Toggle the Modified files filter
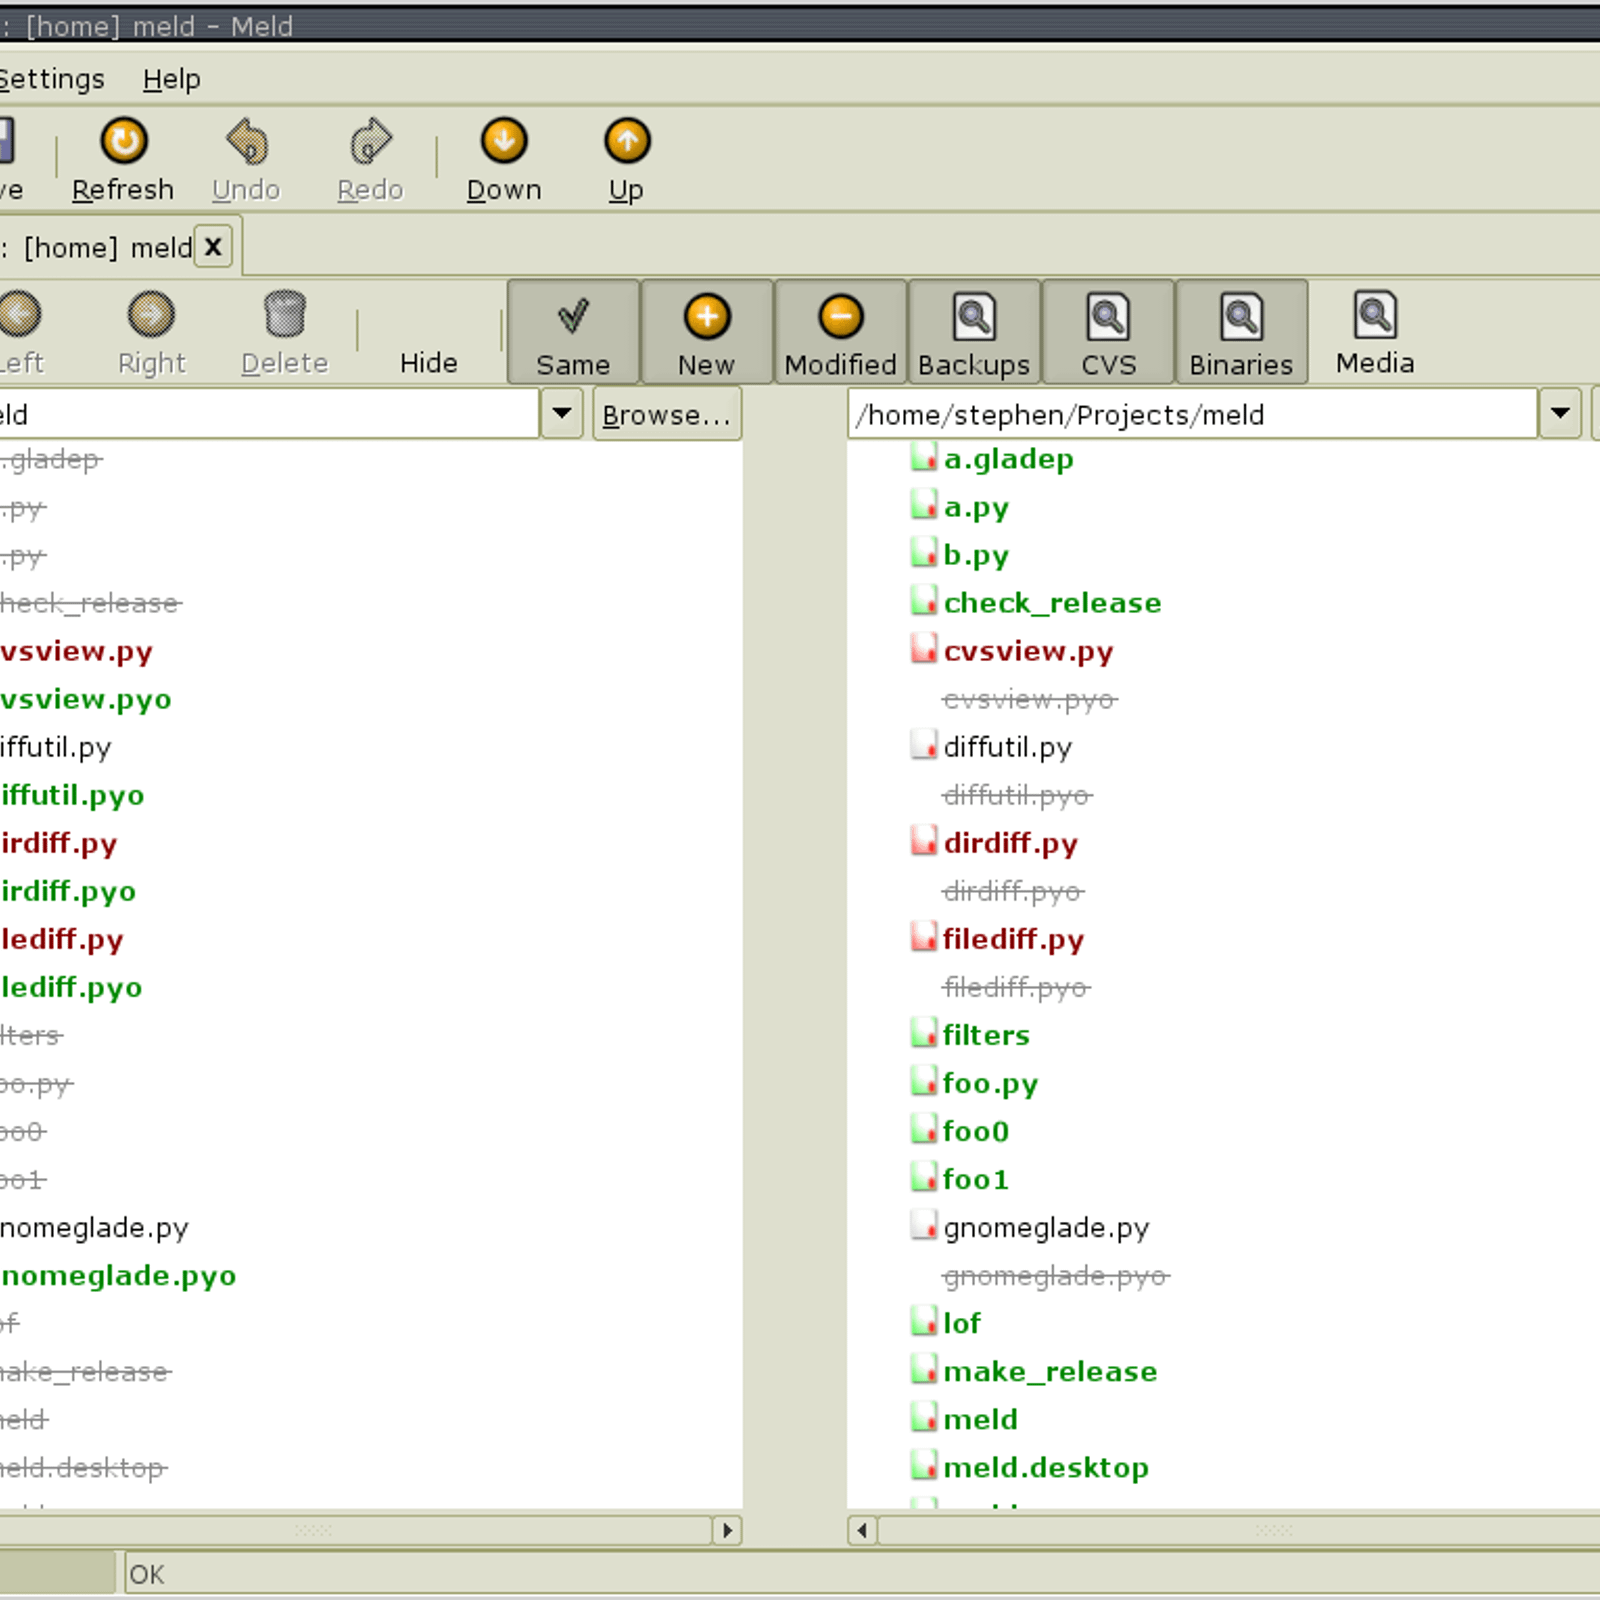This screenshot has width=1600, height=1600. 841,332
